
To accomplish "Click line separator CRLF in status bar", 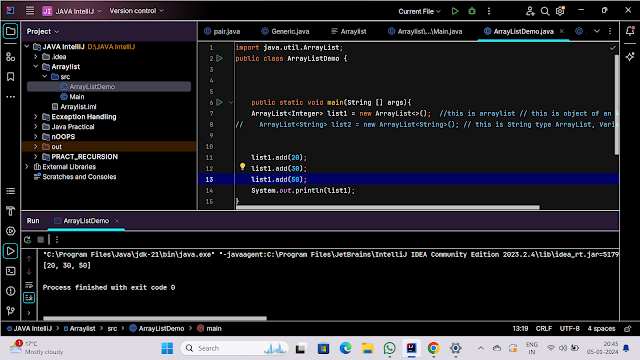I will pyautogui.click(x=544, y=329).
